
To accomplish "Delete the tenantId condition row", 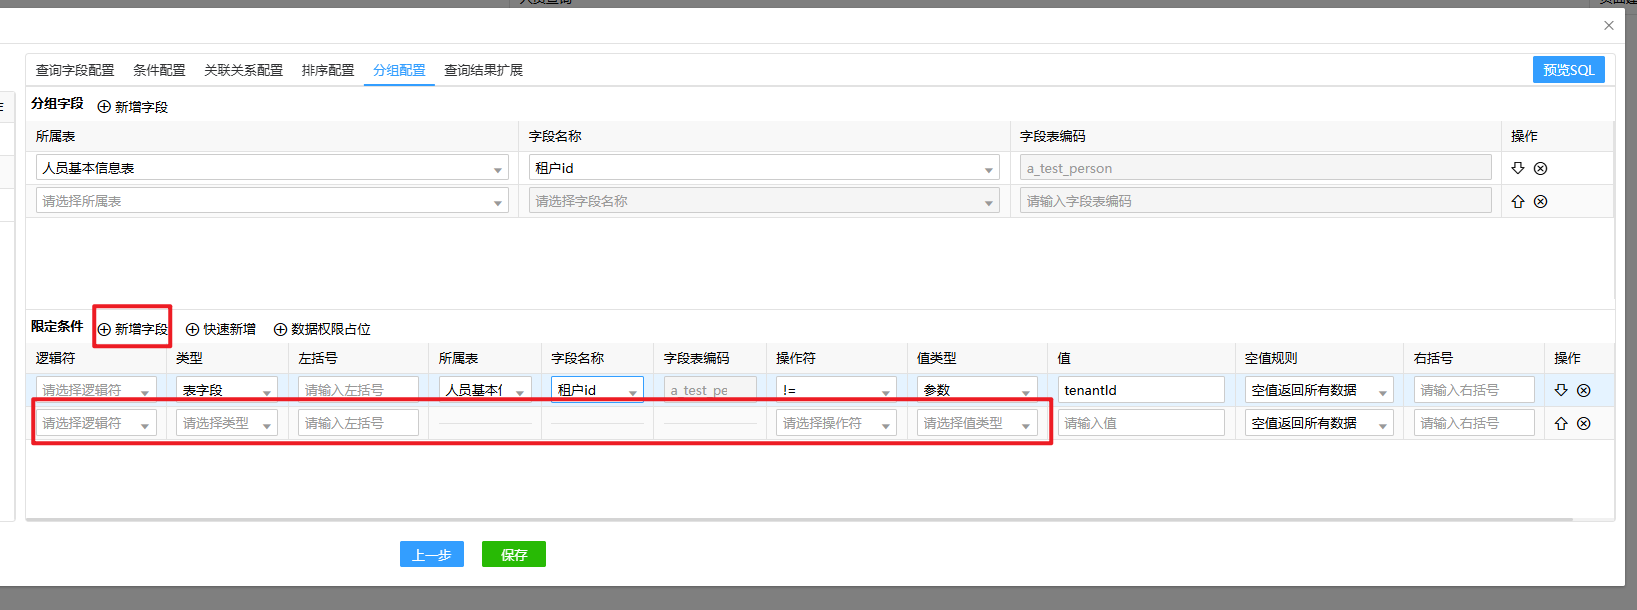I will (x=1583, y=390).
